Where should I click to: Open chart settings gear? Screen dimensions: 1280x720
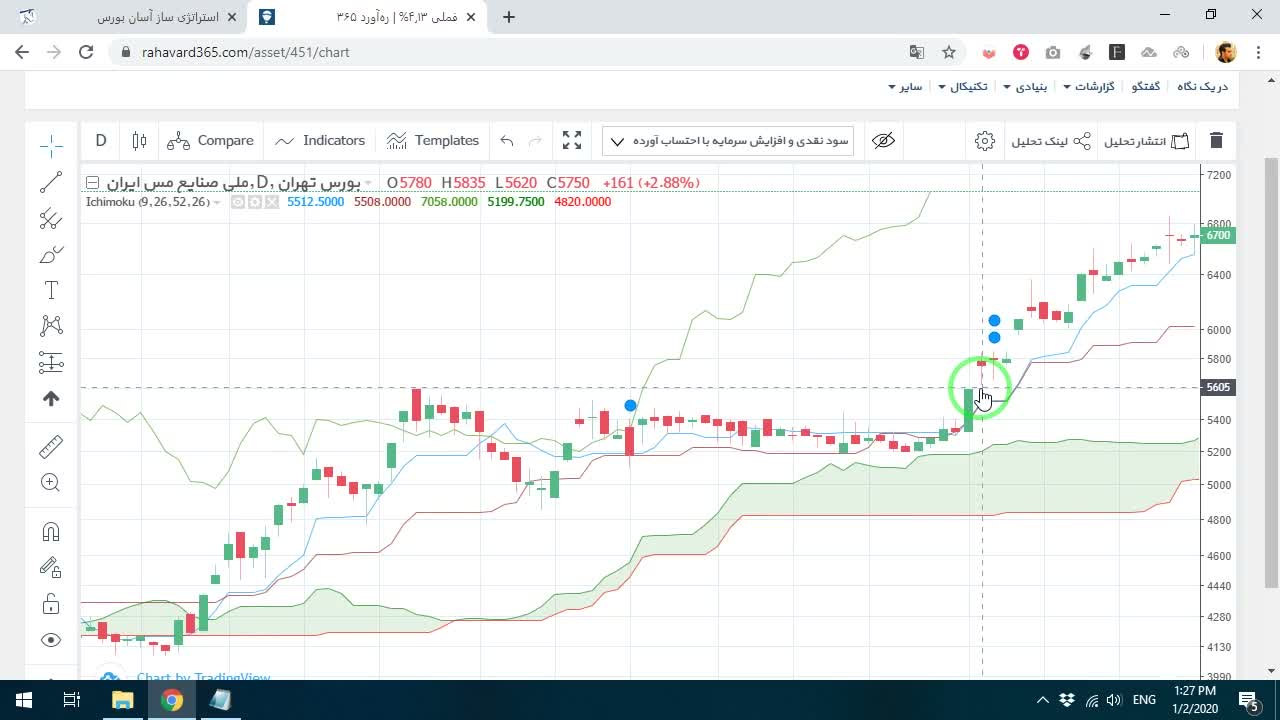click(x=985, y=141)
